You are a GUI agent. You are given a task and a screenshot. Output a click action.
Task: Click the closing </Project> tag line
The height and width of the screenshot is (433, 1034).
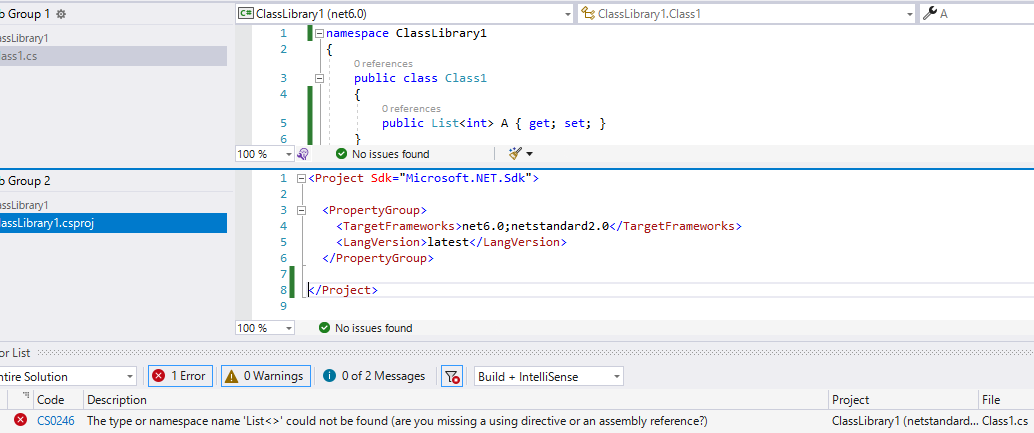coord(343,290)
